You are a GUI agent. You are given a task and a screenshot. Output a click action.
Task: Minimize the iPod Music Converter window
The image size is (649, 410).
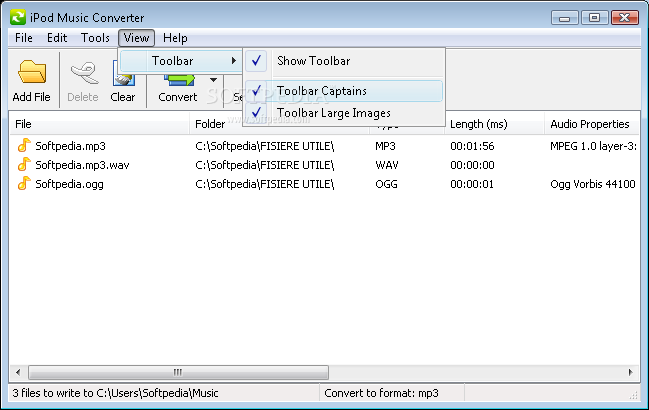tap(565, 18)
